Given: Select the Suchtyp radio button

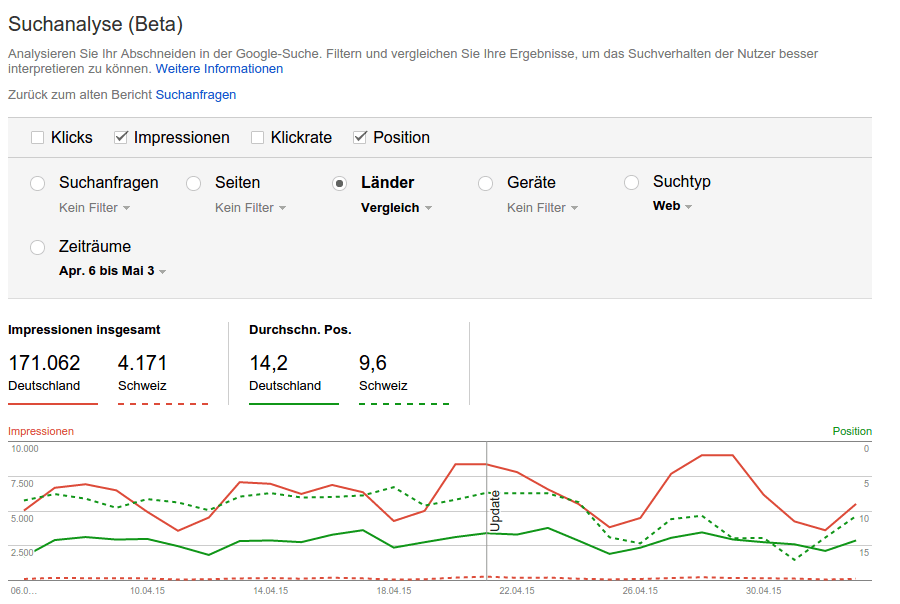Looking at the screenshot, I should (632, 182).
